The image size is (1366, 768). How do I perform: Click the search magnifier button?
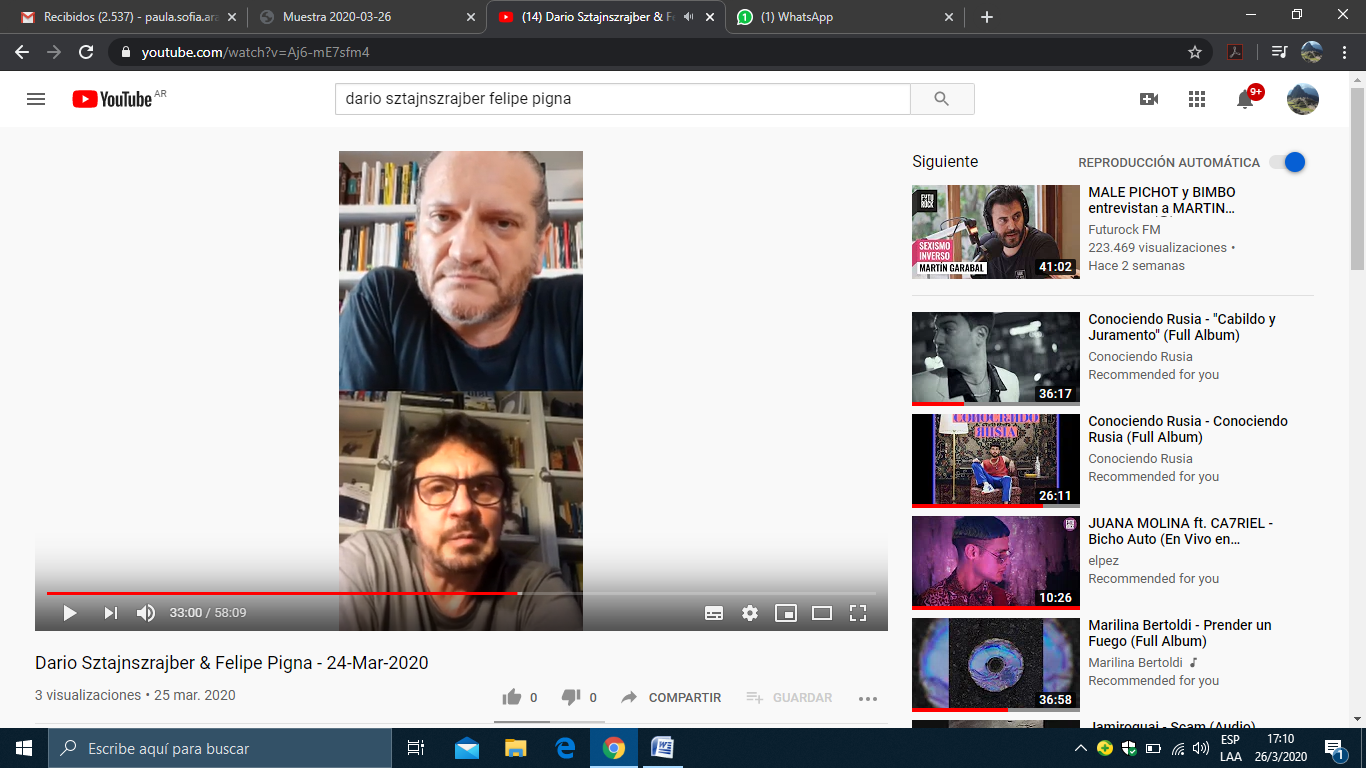pyautogui.click(x=942, y=99)
